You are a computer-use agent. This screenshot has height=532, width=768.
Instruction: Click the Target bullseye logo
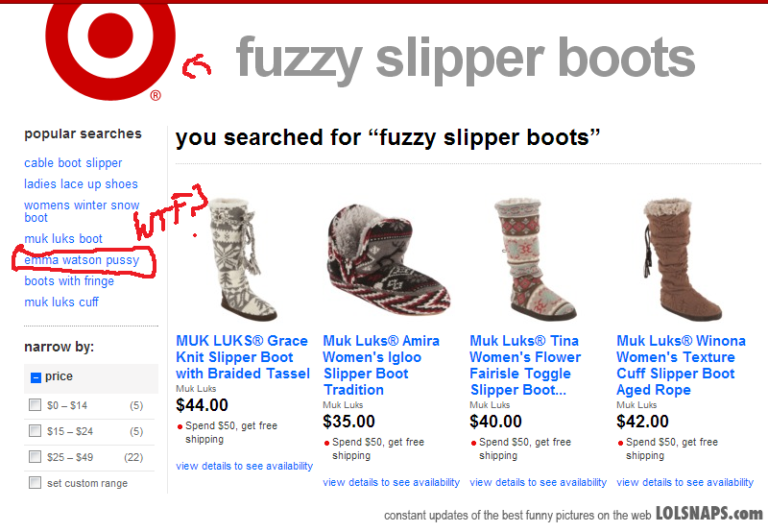coord(110,50)
